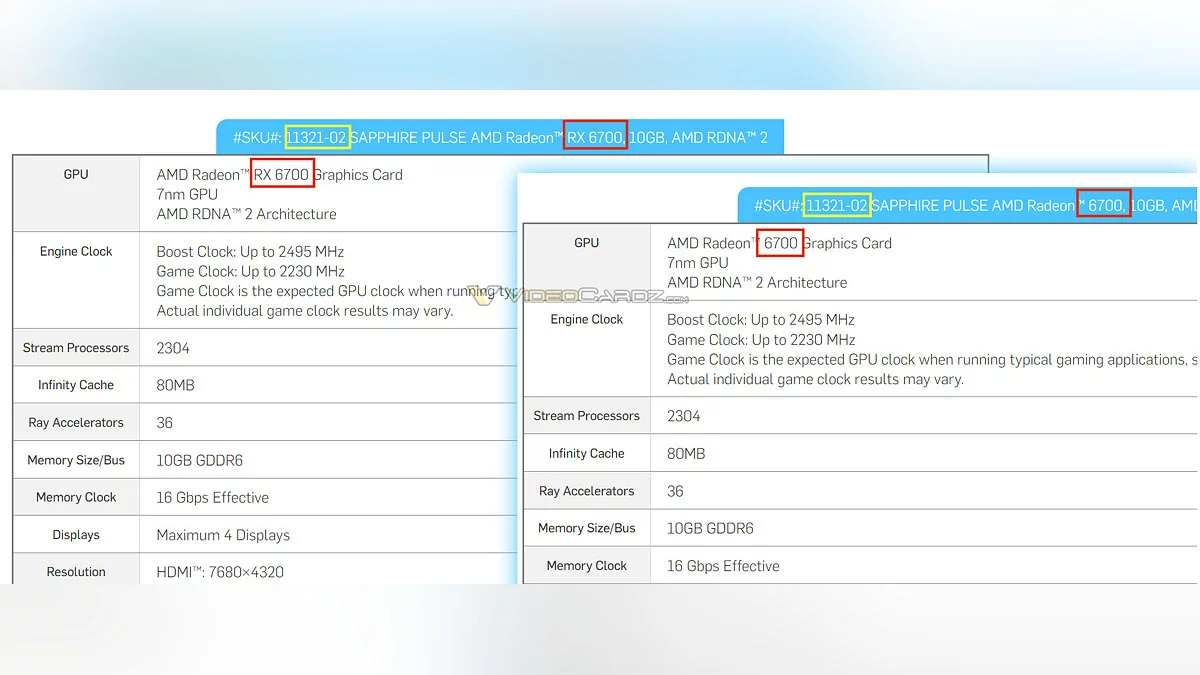Select '16 Gbps Effective' in back table
Image resolution: width=1200 pixels, height=675 pixels.
[213, 497]
